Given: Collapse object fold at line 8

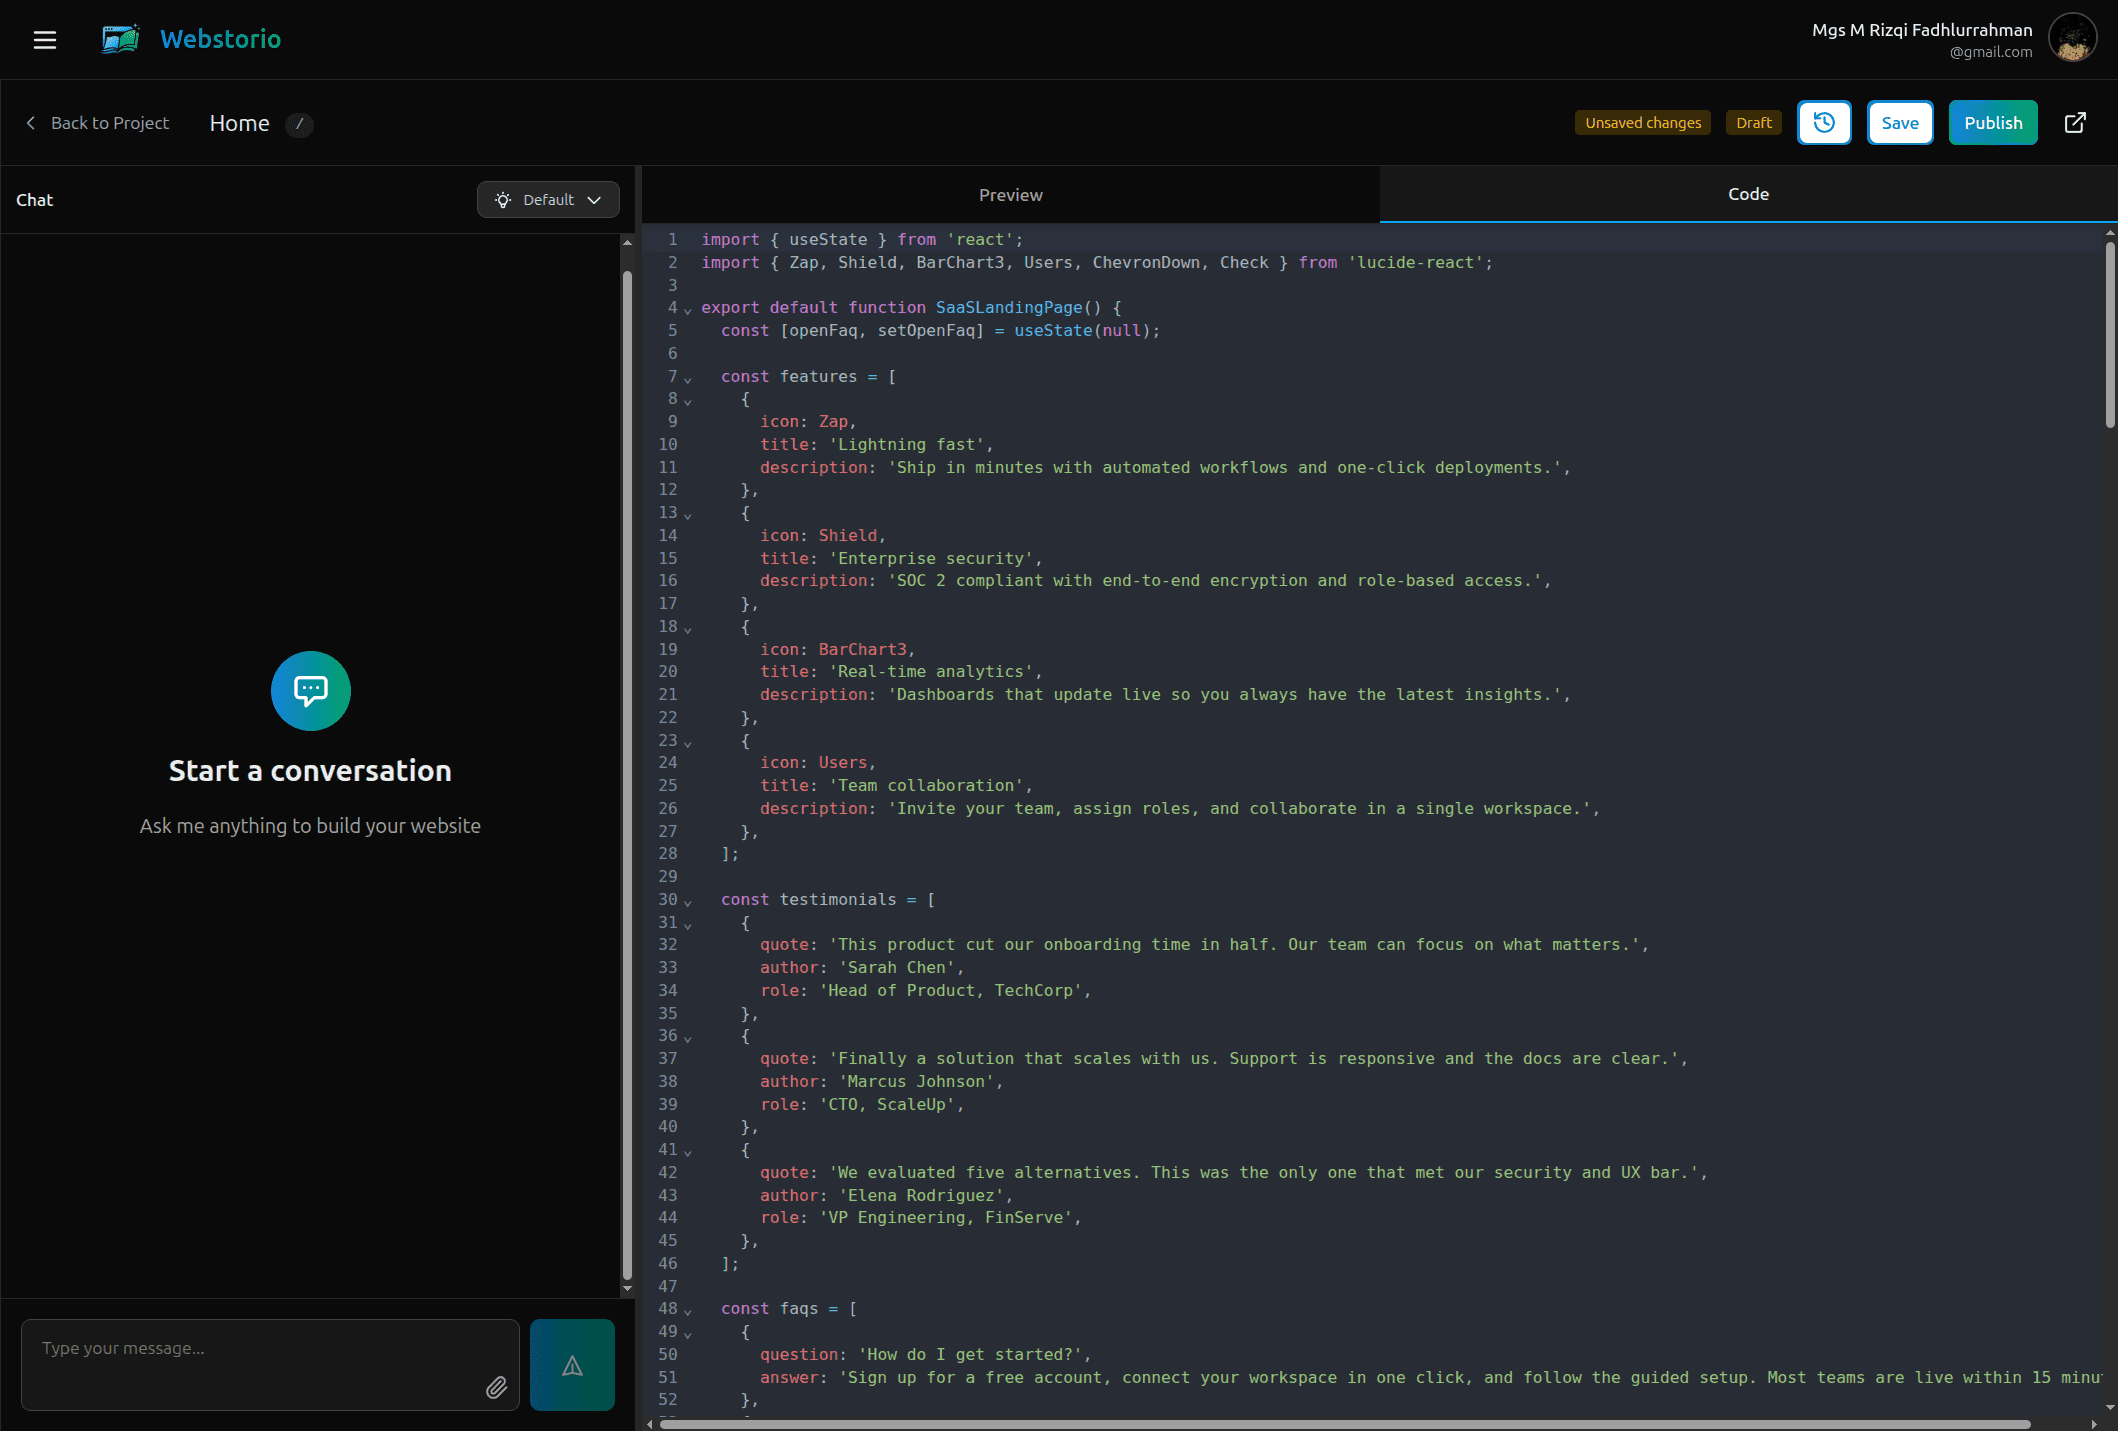Looking at the screenshot, I should [x=688, y=402].
